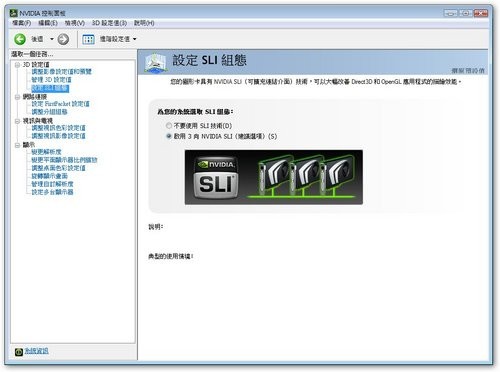500x372 pixels.
Task: Click the 後退 button label
Action: (37, 39)
